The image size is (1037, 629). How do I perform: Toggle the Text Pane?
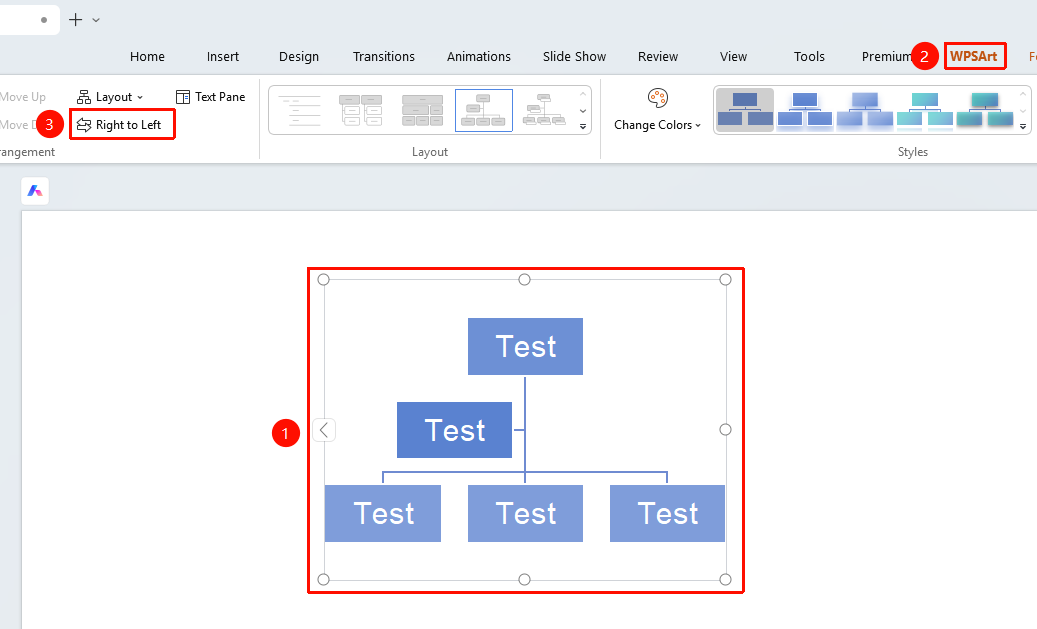[x=210, y=97]
